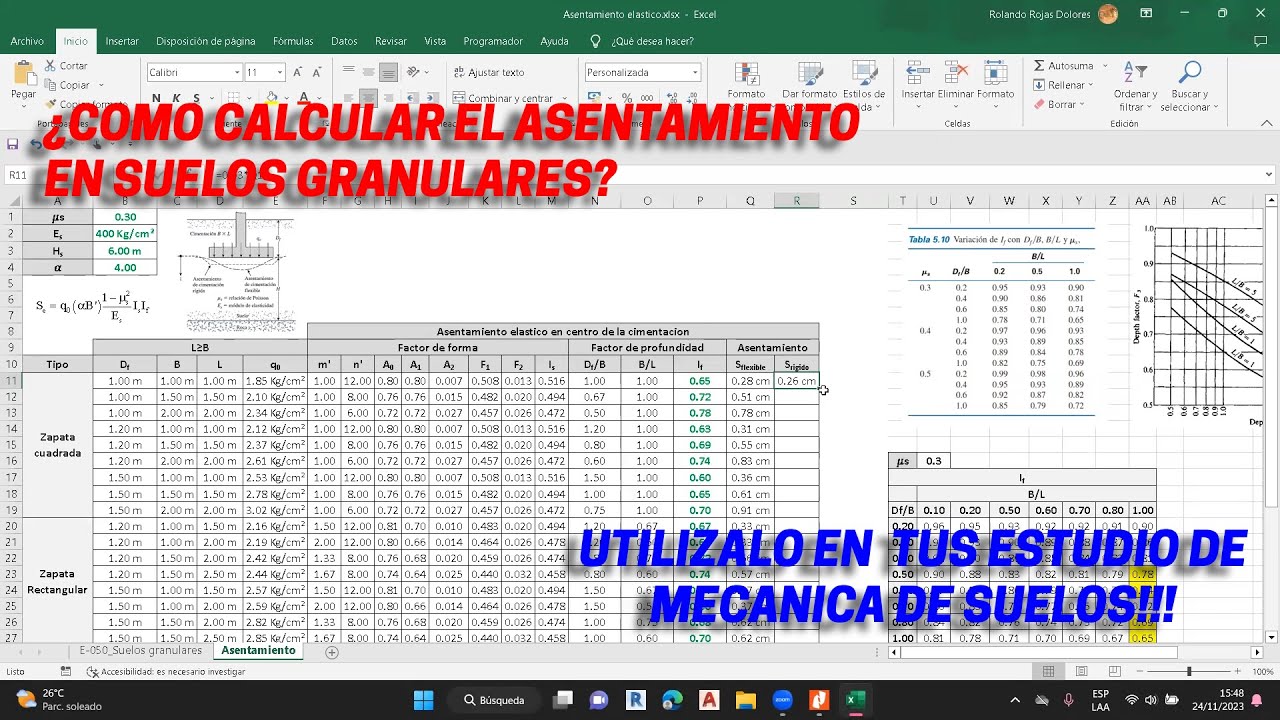Toggle bold N formatting
The width and height of the screenshot is (1280, 720).
(155, 98)
